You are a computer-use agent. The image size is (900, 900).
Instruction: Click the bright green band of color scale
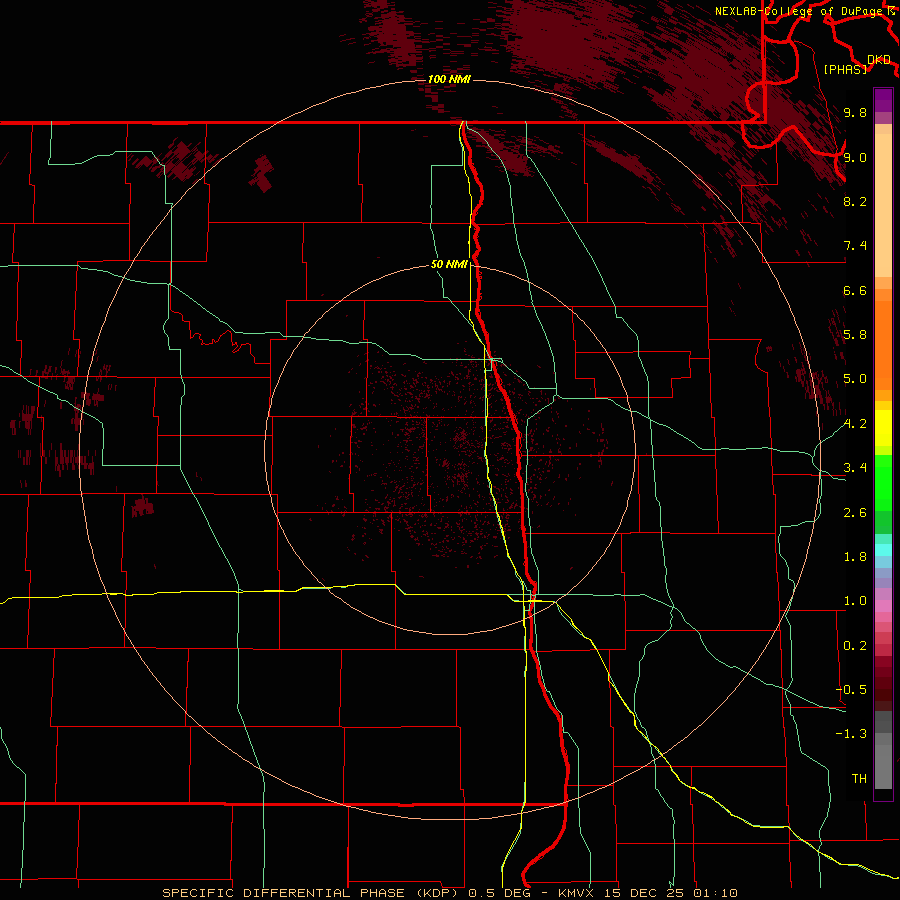[x=883, y=482]
